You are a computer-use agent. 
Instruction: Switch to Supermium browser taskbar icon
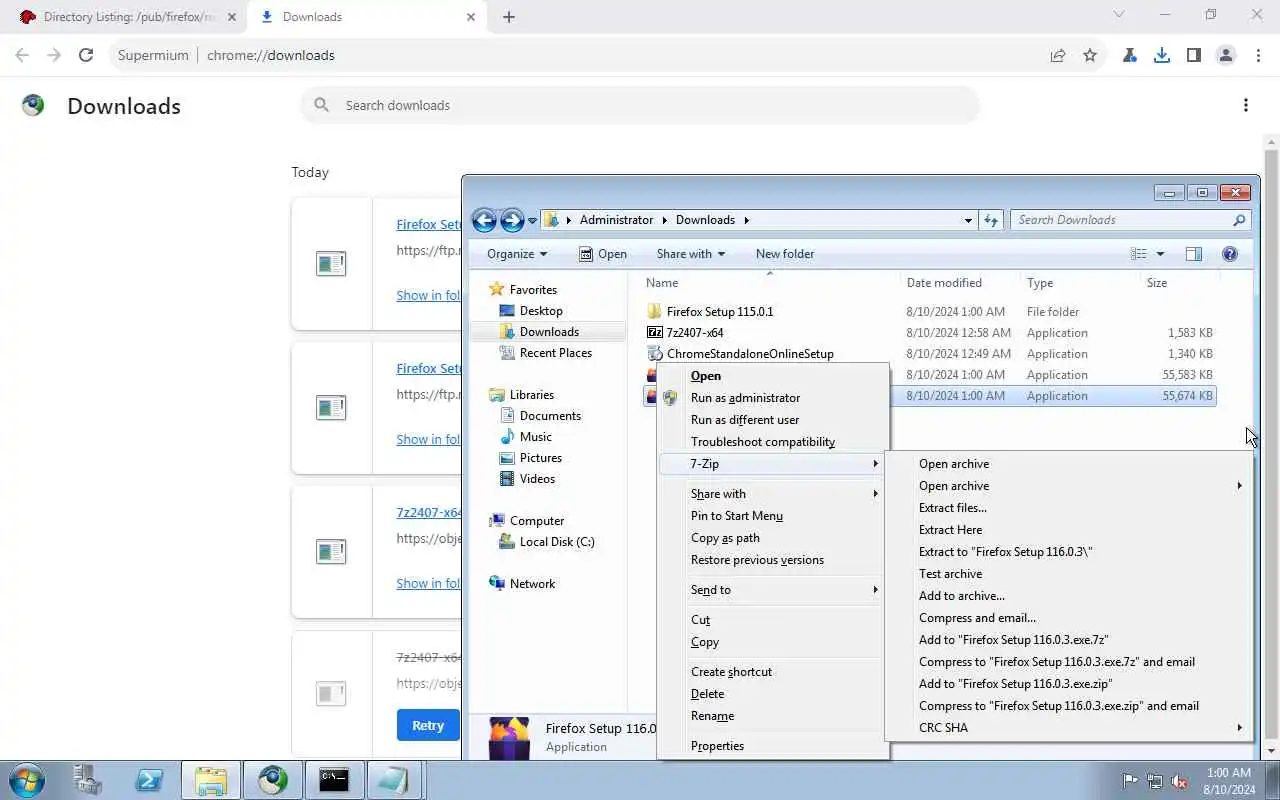click(x=272, y=780)
